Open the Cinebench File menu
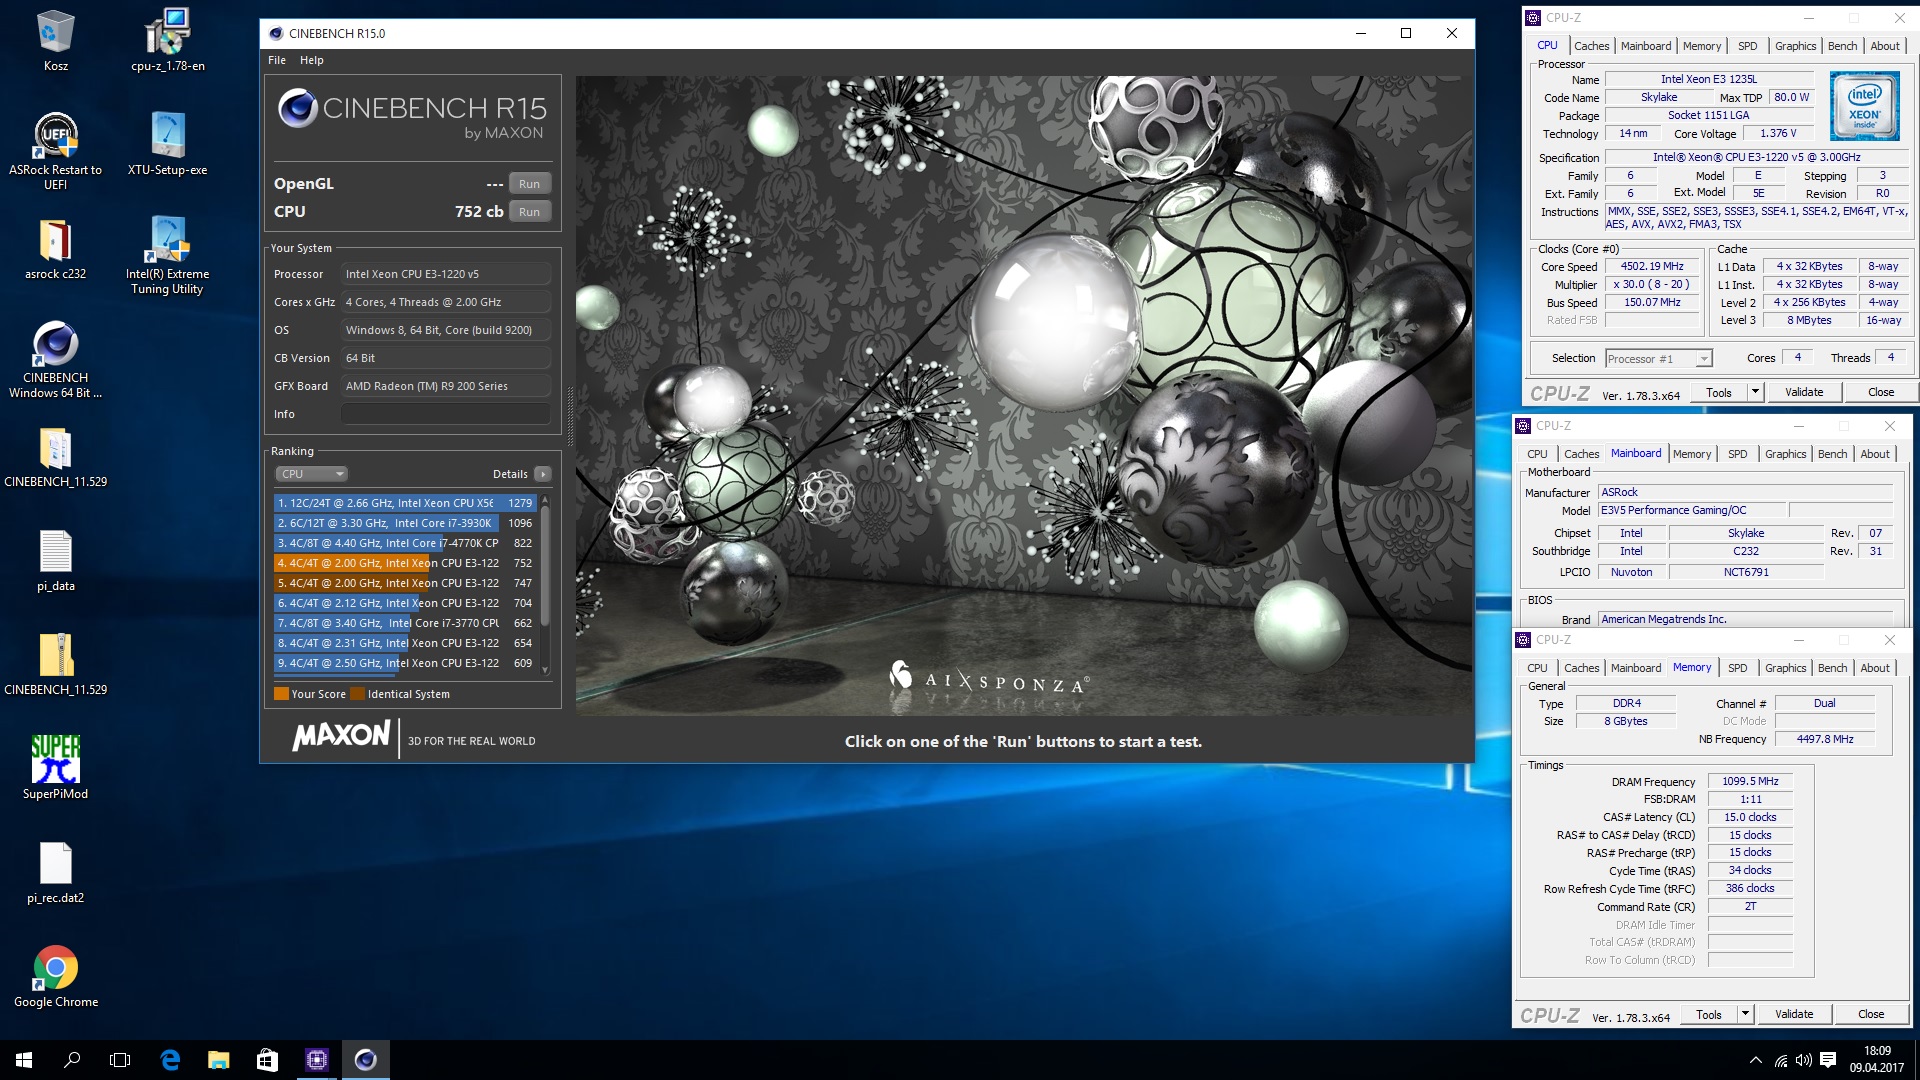The height and width of the screenshot is (1080, 1920). [x=277, y=60]
